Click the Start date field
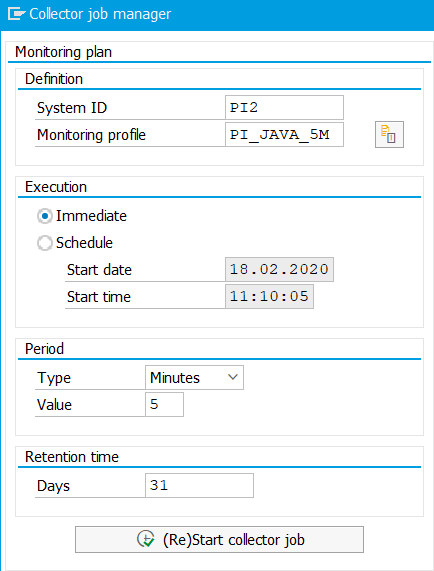The width and height of the screenshot is (434, 571). point(279,269)
